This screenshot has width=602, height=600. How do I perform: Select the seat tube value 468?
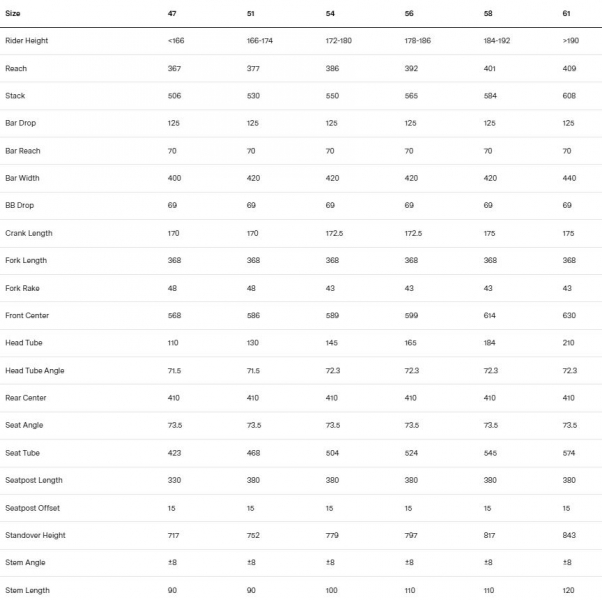[x=253, y=453]
